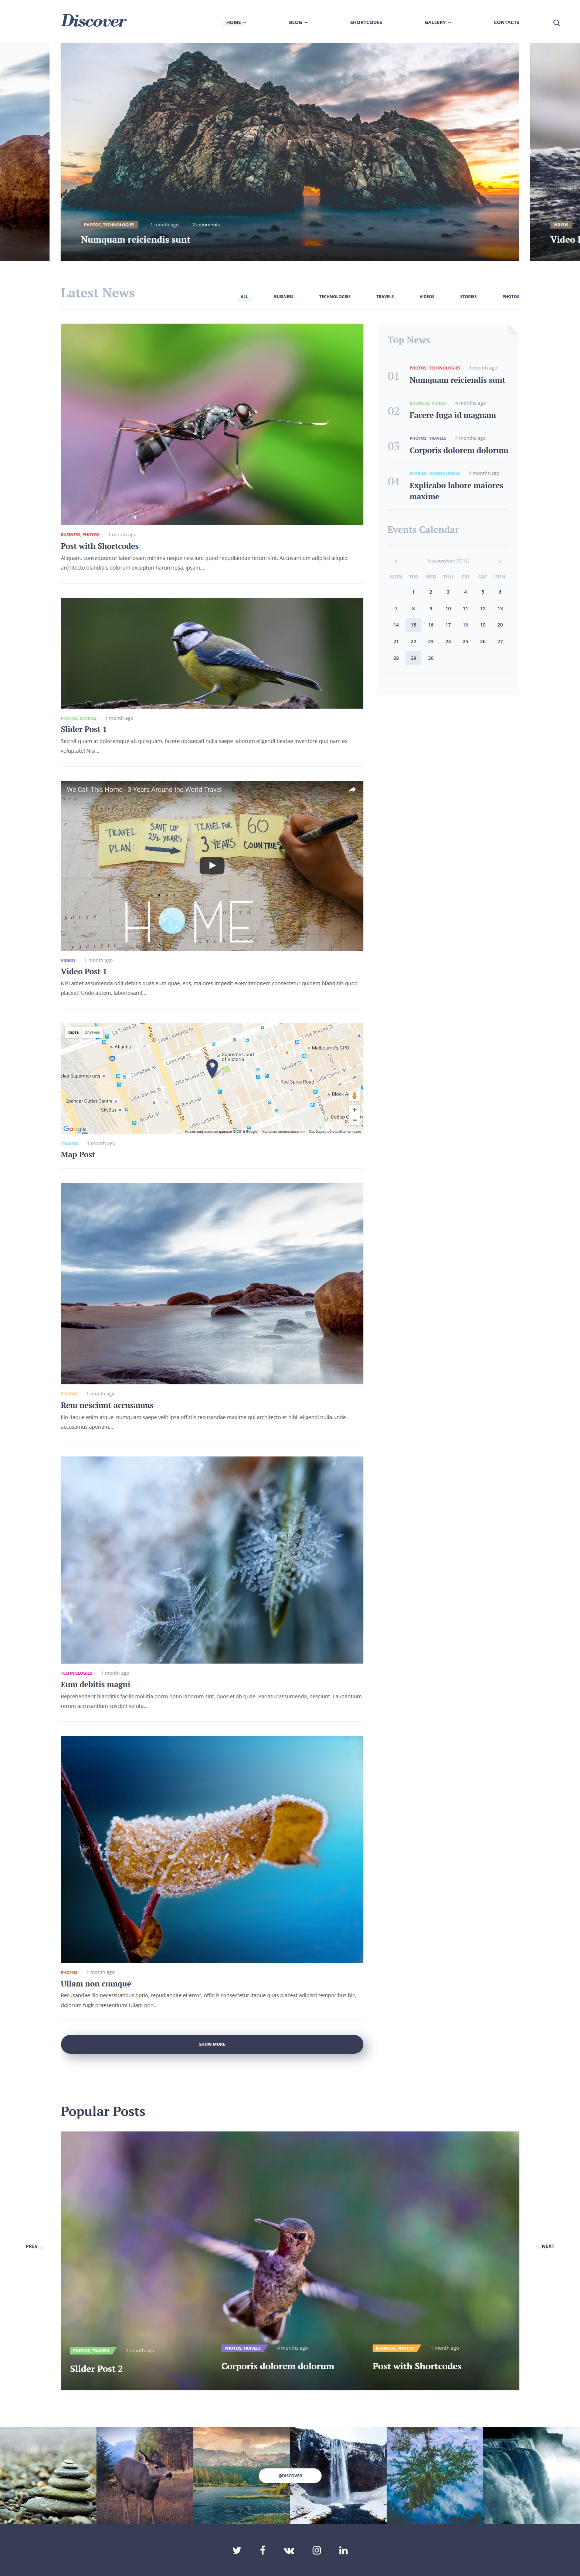
Task: Filter Latest News by TRAVELS tab
Action: tap(385, 296)
